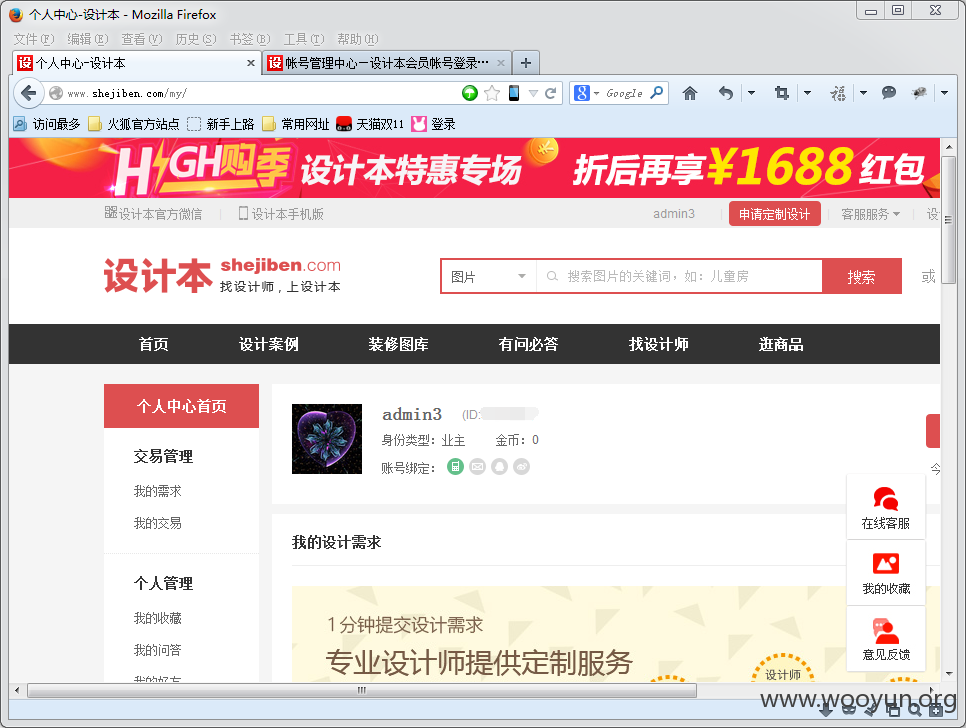The image size is (966, 728).
Task: Expand the 图片 search category dropdown
Action: click(489, 277)
